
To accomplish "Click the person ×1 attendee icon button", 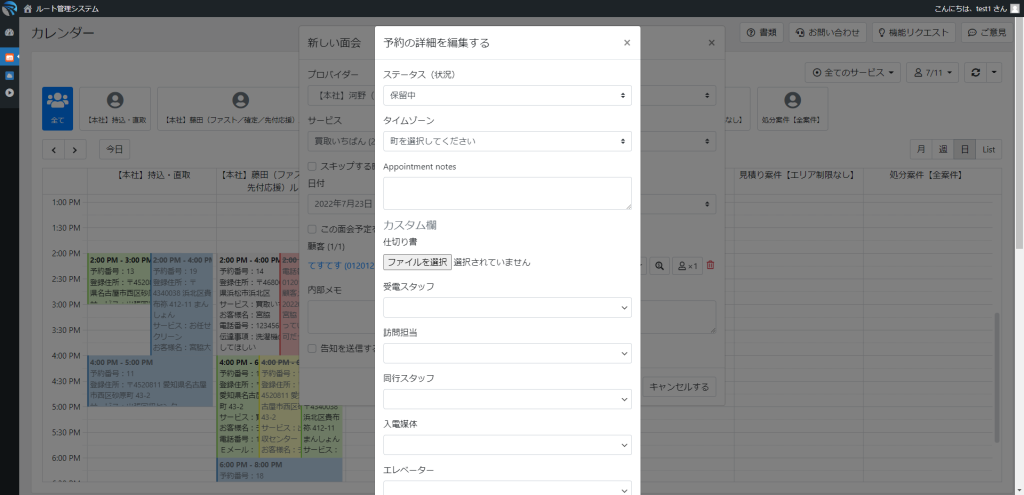I will [687, 266].
